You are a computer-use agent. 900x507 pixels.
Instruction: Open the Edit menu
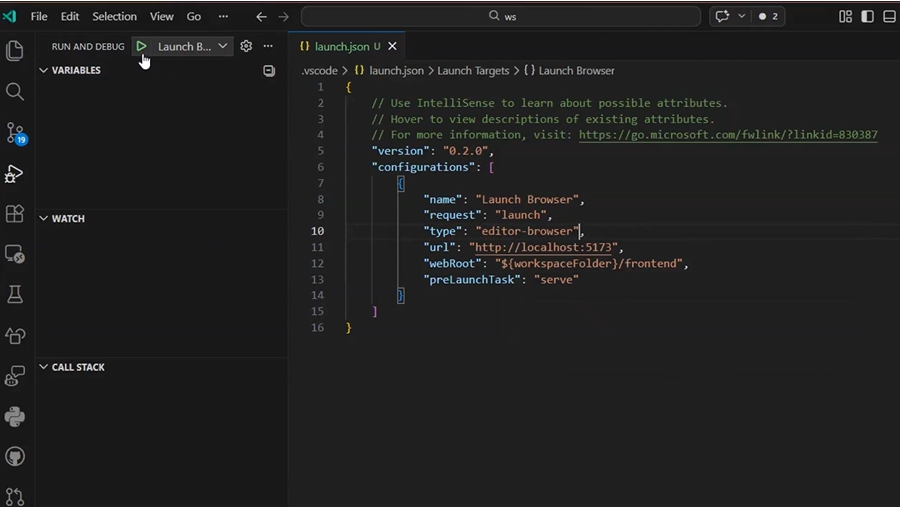click(70, 16)
